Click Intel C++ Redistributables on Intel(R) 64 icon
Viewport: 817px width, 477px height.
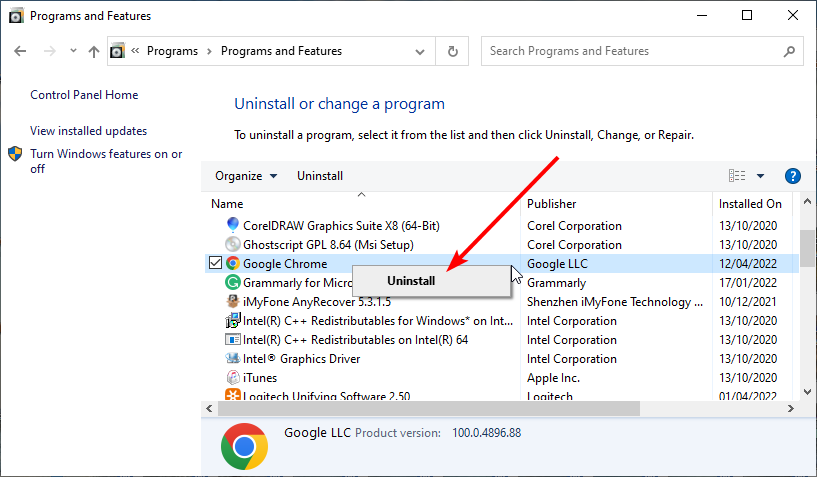[x=232, y=339]
